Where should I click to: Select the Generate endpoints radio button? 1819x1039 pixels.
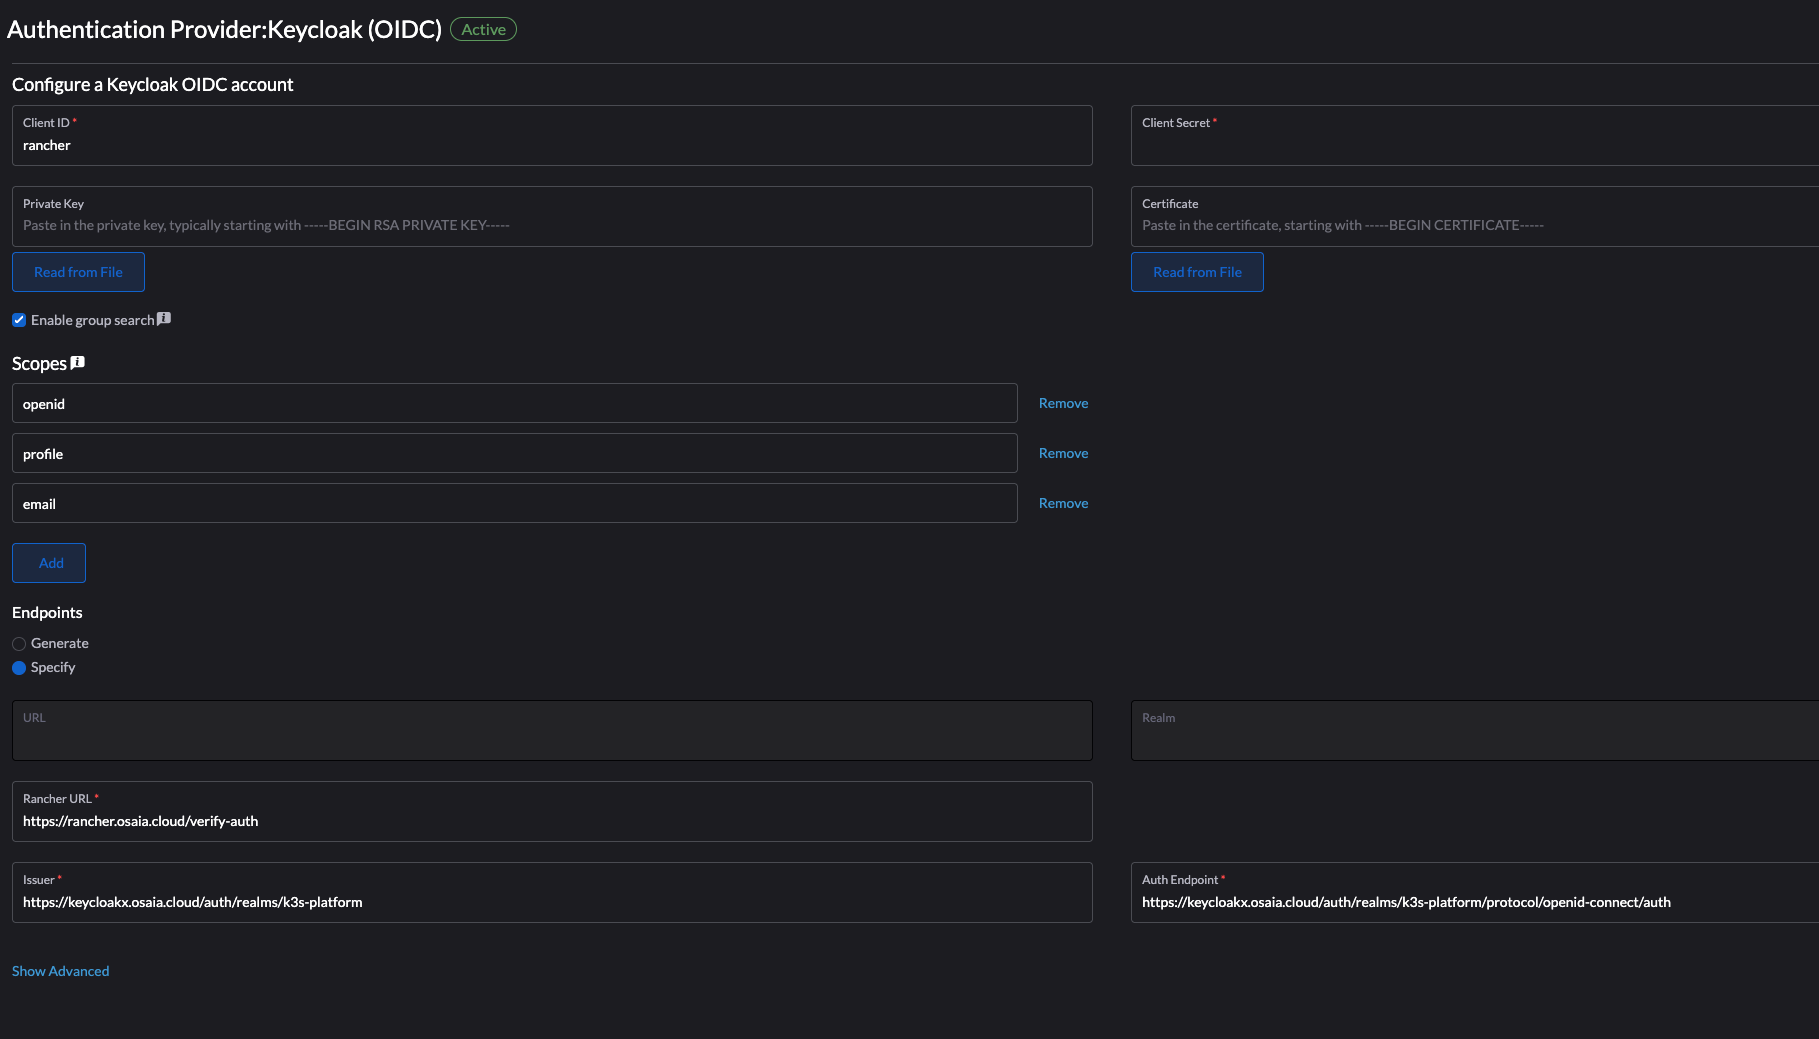19,644
